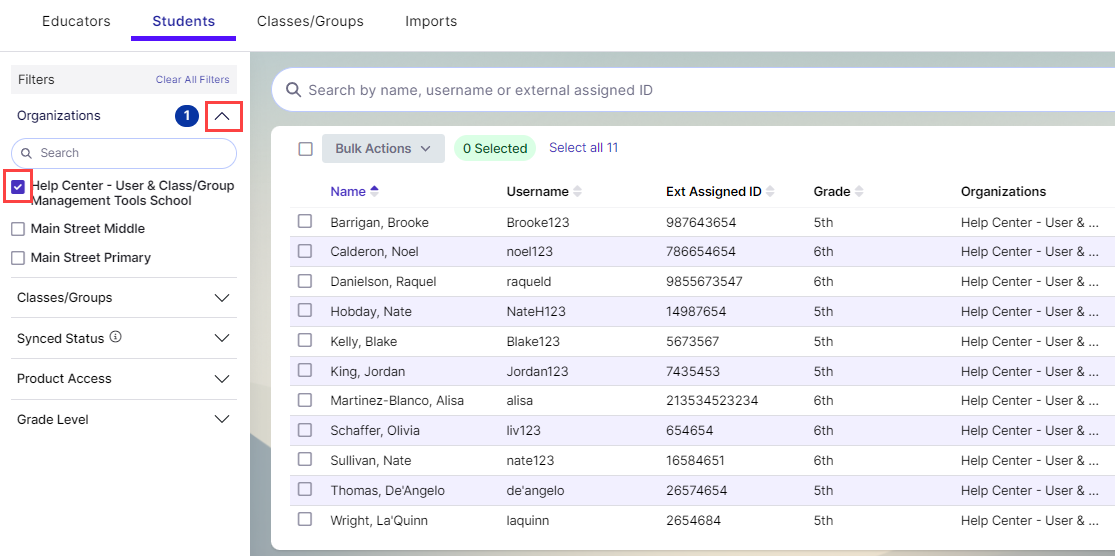The image size is (1115, 556).
Task: Click the Select all 11 link
Action: point(583,148)
